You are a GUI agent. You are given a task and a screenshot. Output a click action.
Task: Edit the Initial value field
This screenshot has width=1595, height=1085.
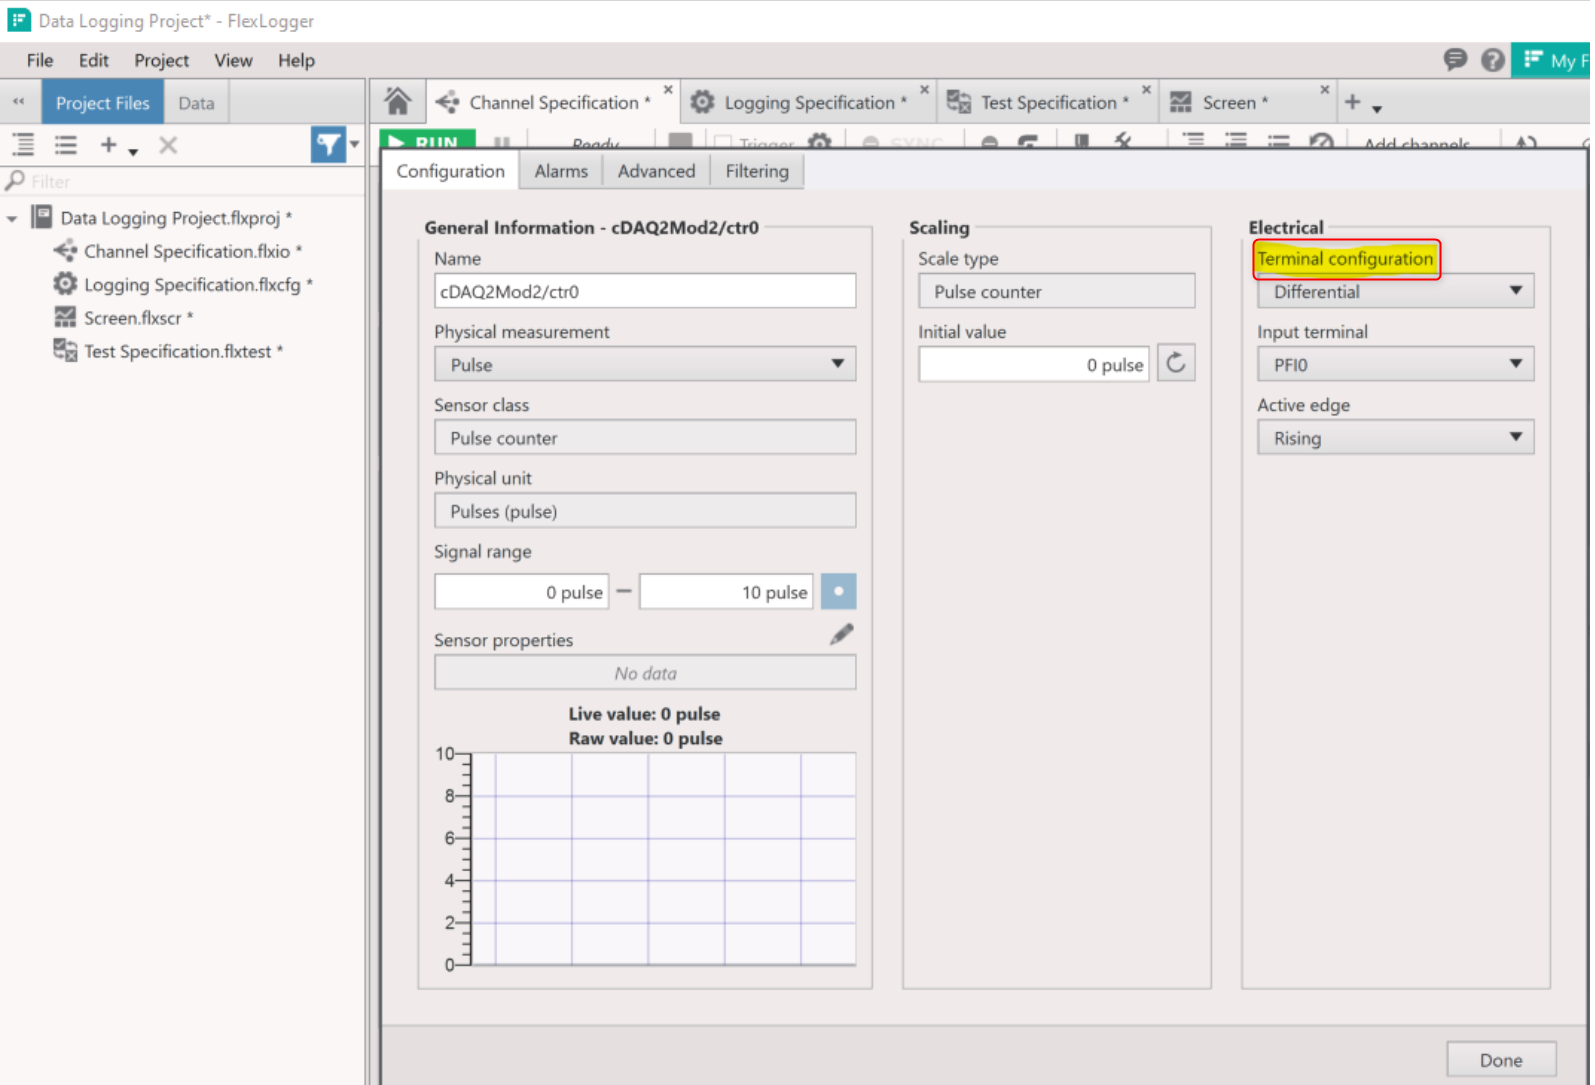1034,364
